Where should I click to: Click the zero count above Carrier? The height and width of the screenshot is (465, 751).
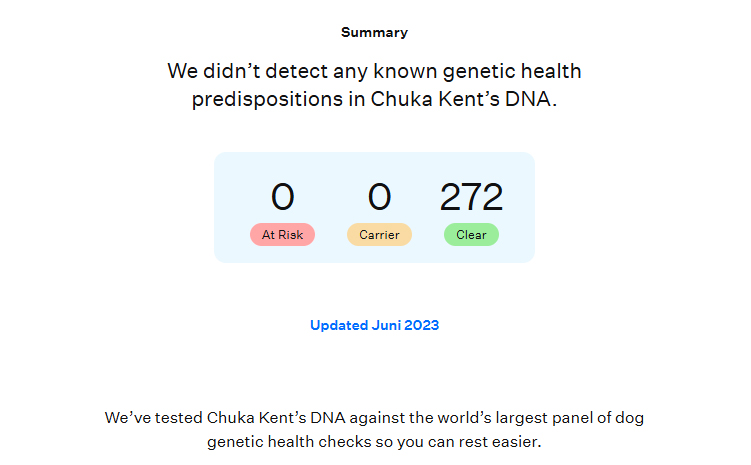379,196
